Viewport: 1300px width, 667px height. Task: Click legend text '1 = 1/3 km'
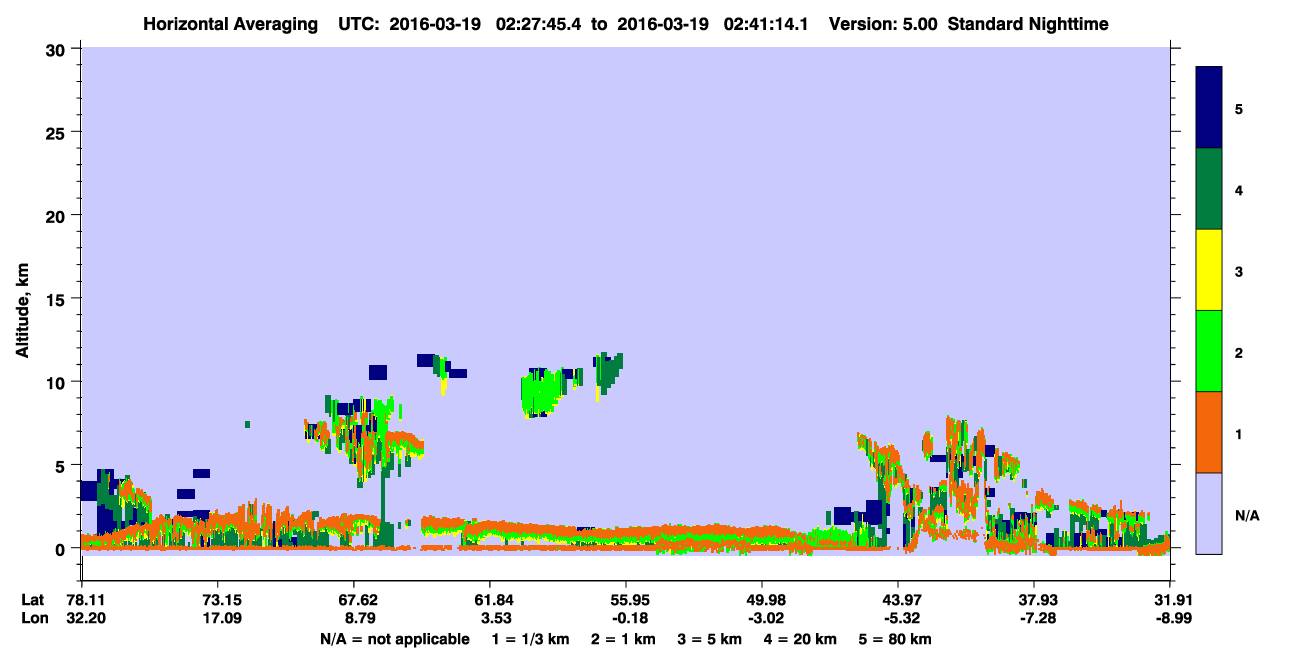[x=530, y=639]
